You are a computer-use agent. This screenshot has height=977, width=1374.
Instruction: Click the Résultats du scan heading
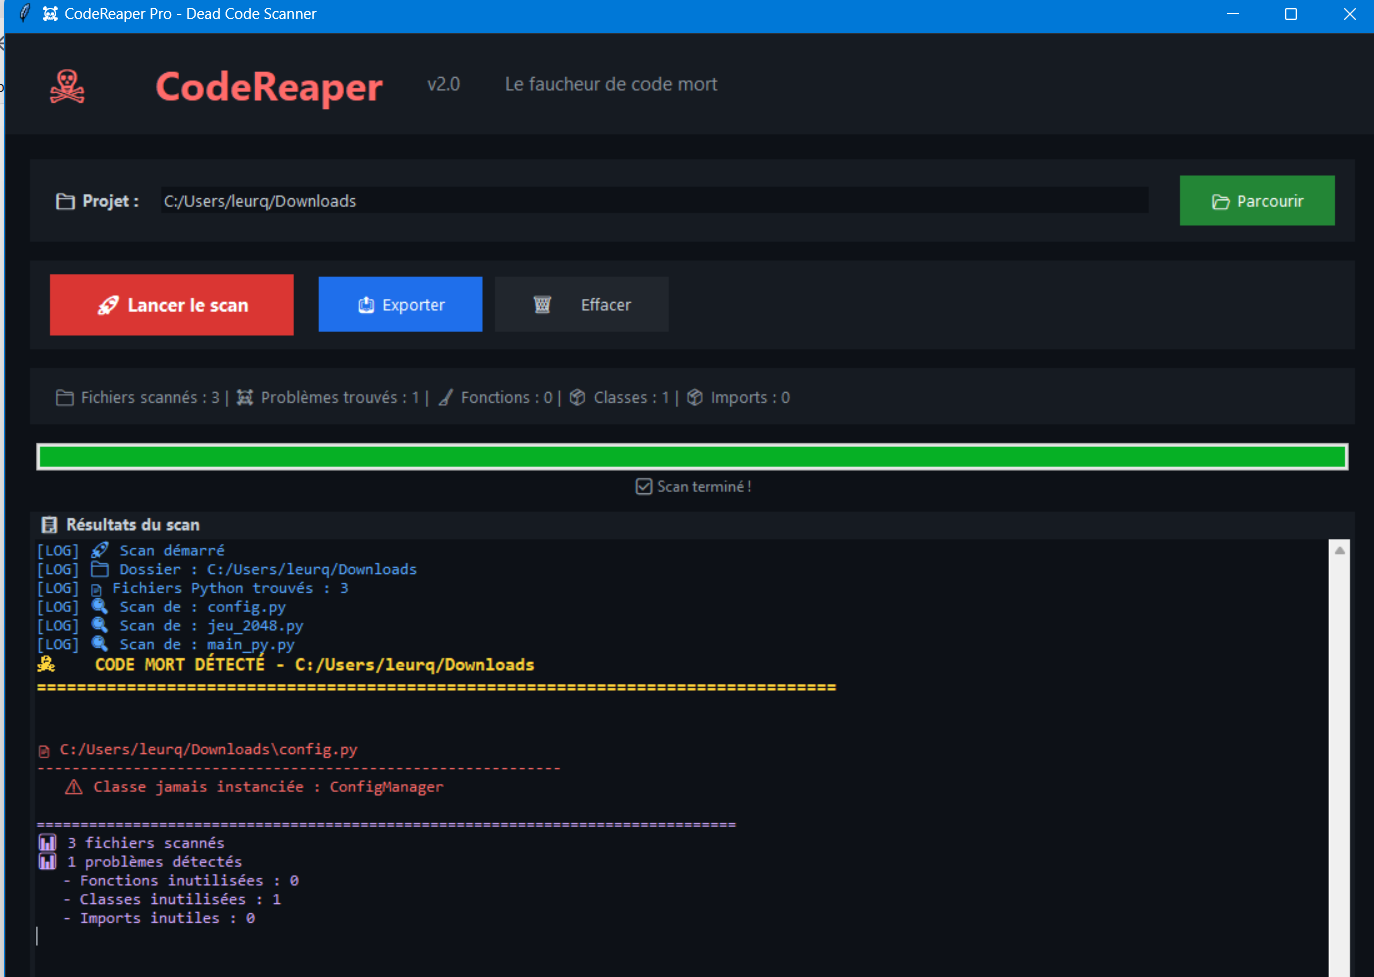[x=133, y=525]
